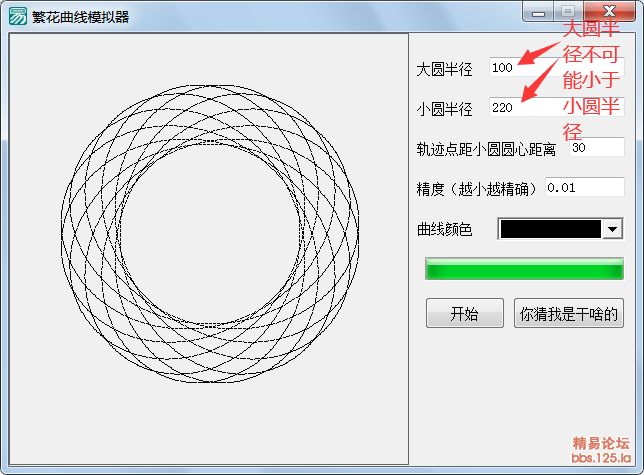The image size is (644, 475).
Task: Close the 繁花曲线模拟器 window
Action: coord(610,11)
